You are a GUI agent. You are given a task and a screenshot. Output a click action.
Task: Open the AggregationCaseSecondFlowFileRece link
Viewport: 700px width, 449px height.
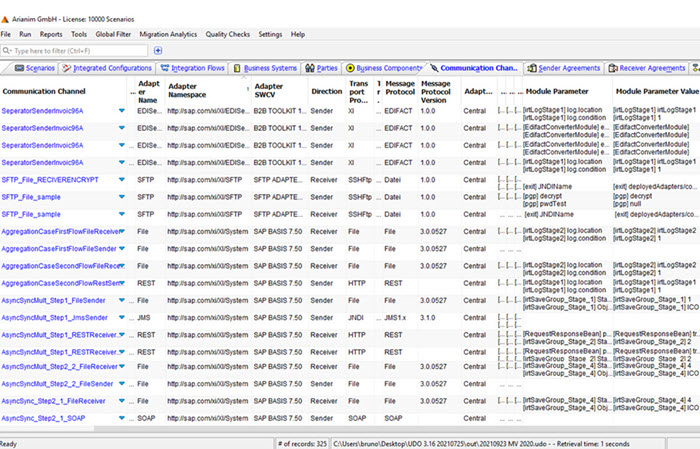tap(62, 266)
